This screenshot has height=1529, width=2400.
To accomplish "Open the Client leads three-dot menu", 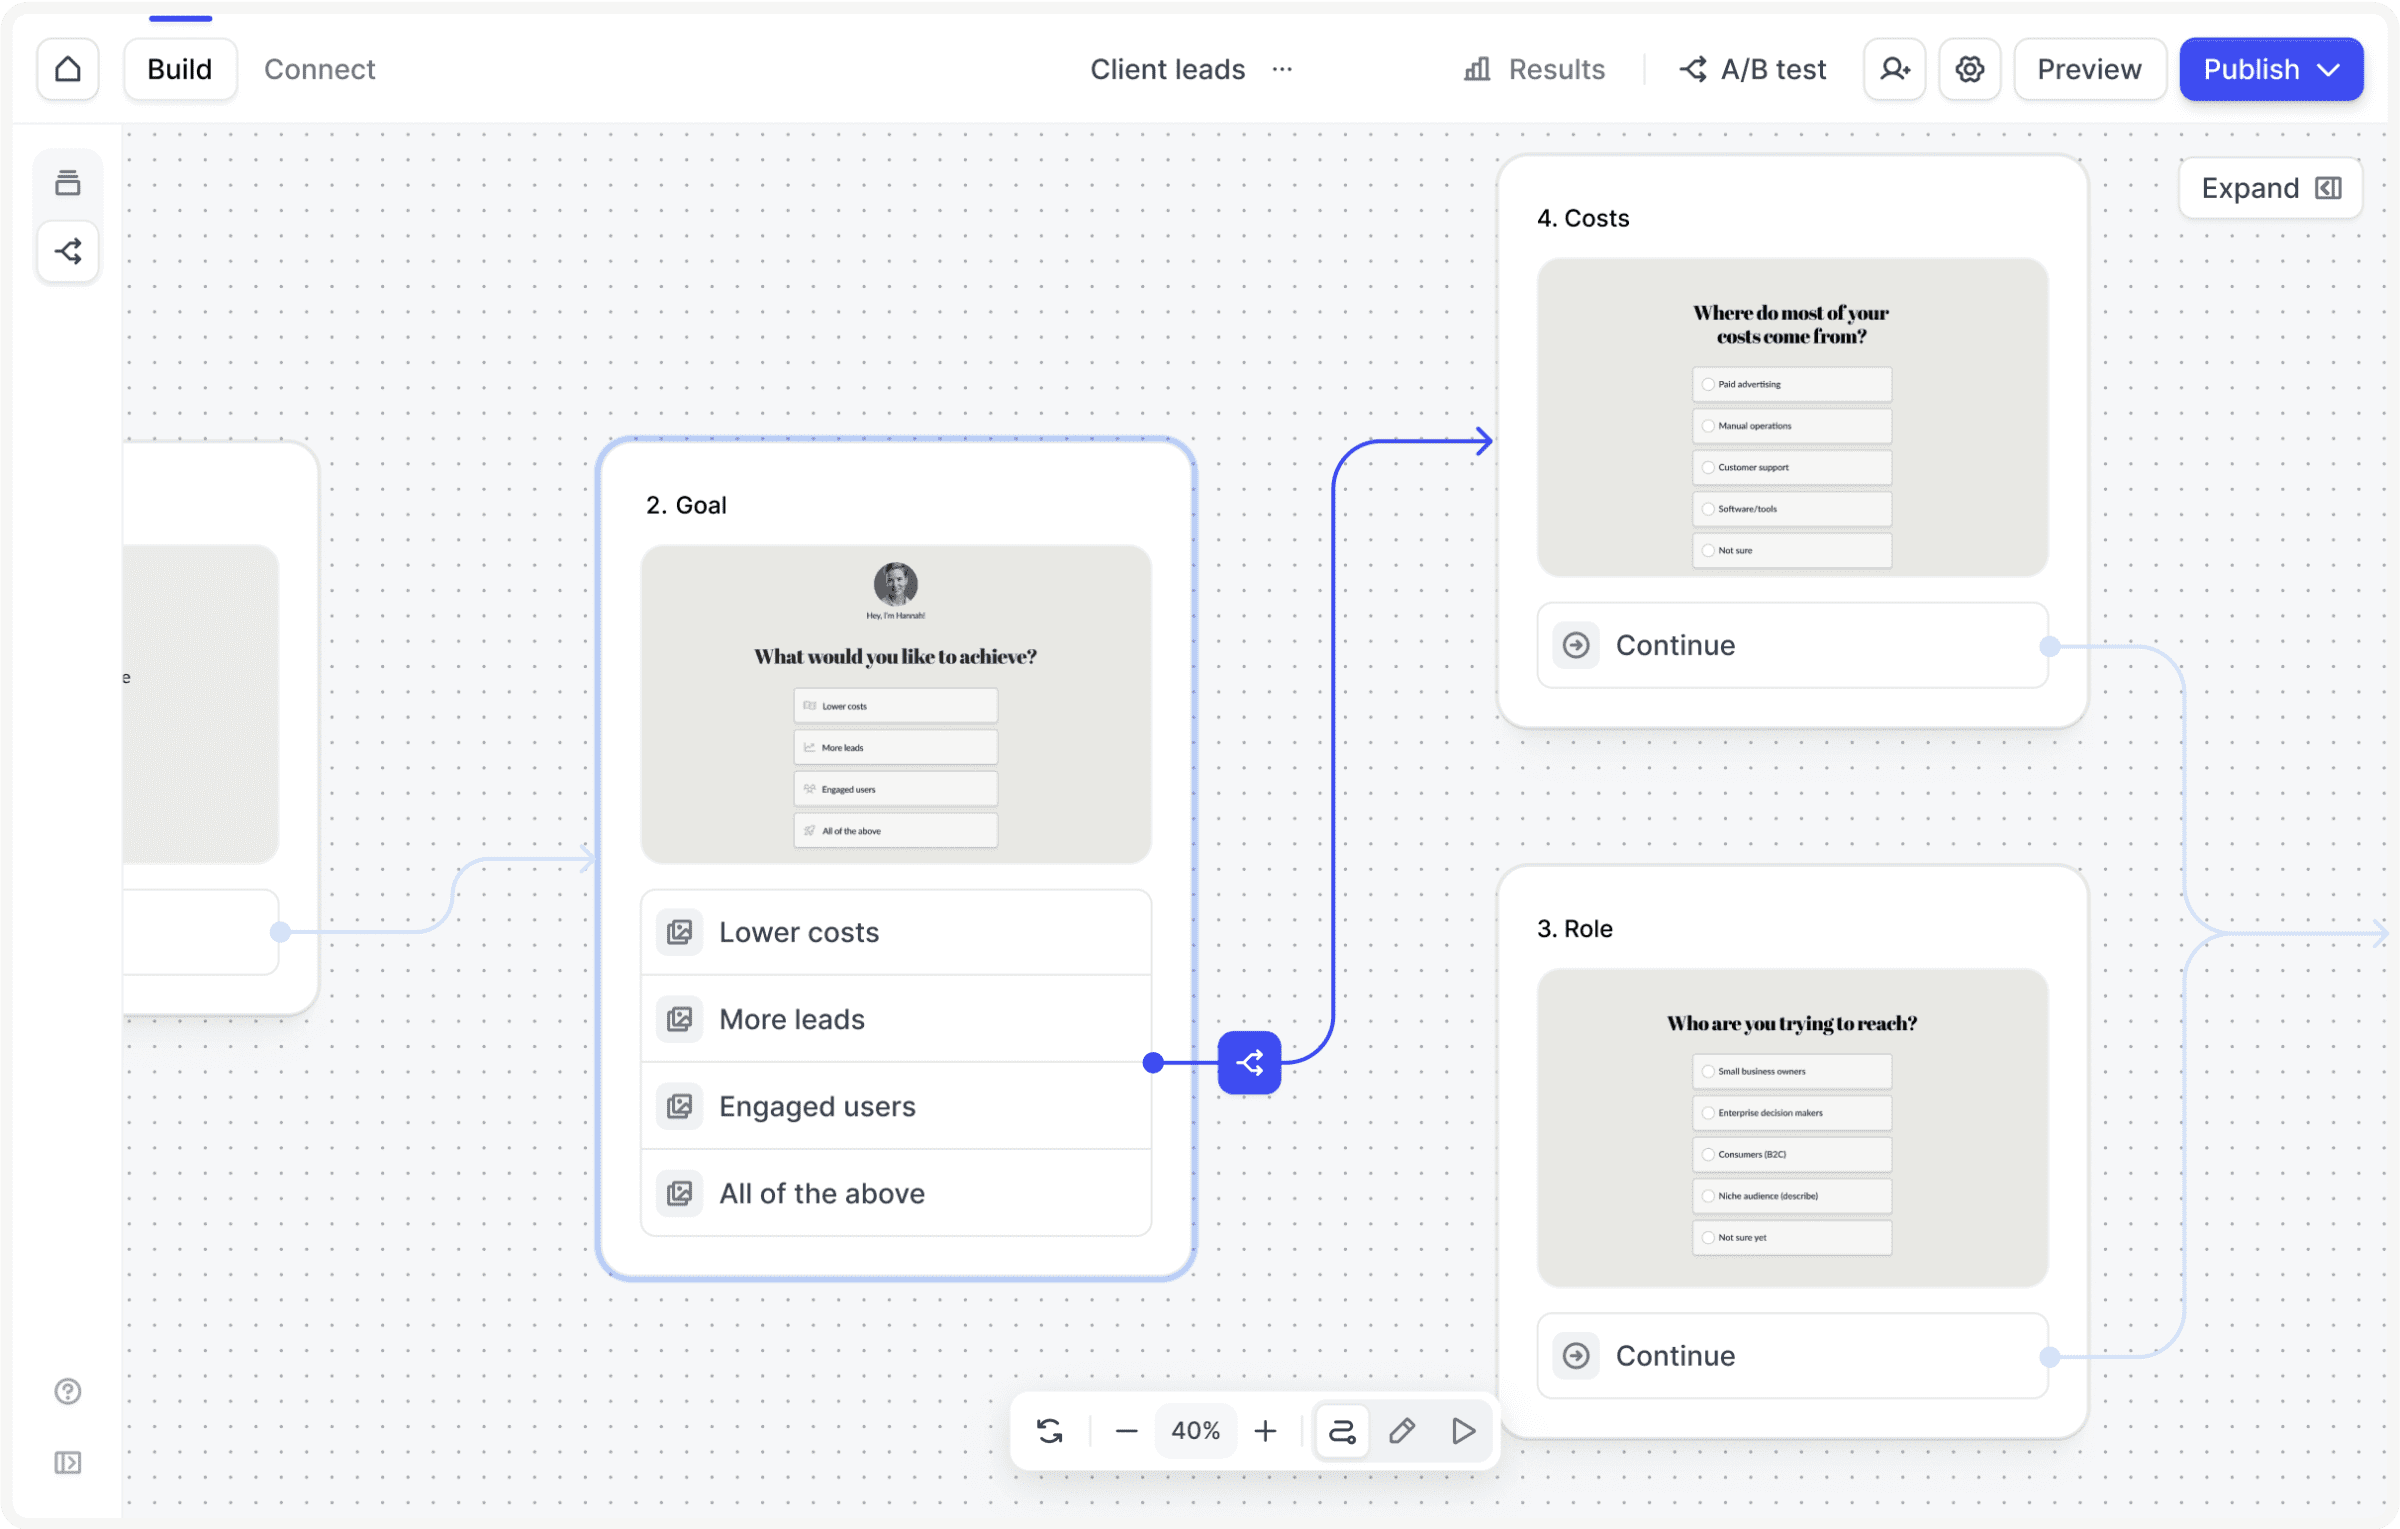I will click(x=1282, y=69).
